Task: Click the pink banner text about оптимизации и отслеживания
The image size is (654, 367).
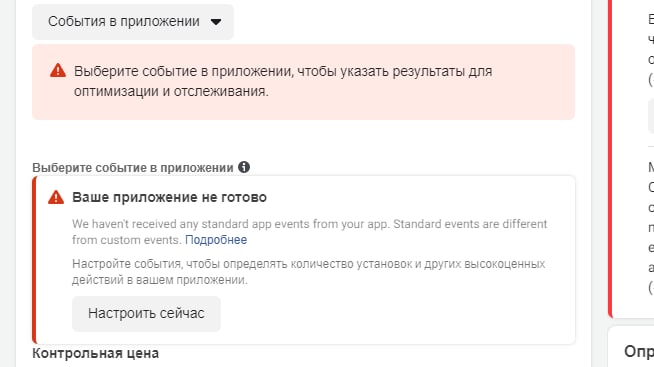Action: point(283,81)
